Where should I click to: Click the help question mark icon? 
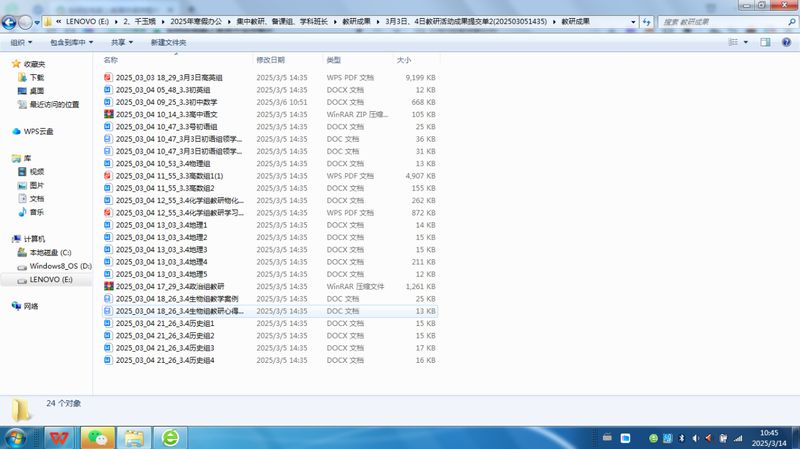click(x=786, y=42)
